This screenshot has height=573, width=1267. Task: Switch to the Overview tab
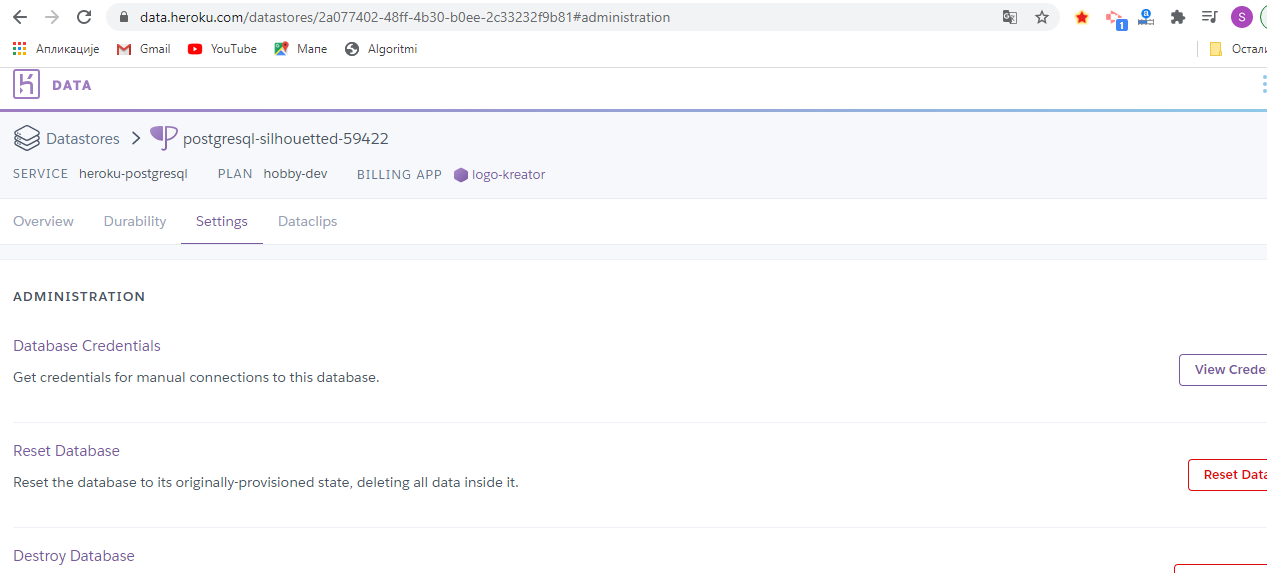[x=43, y=221]
